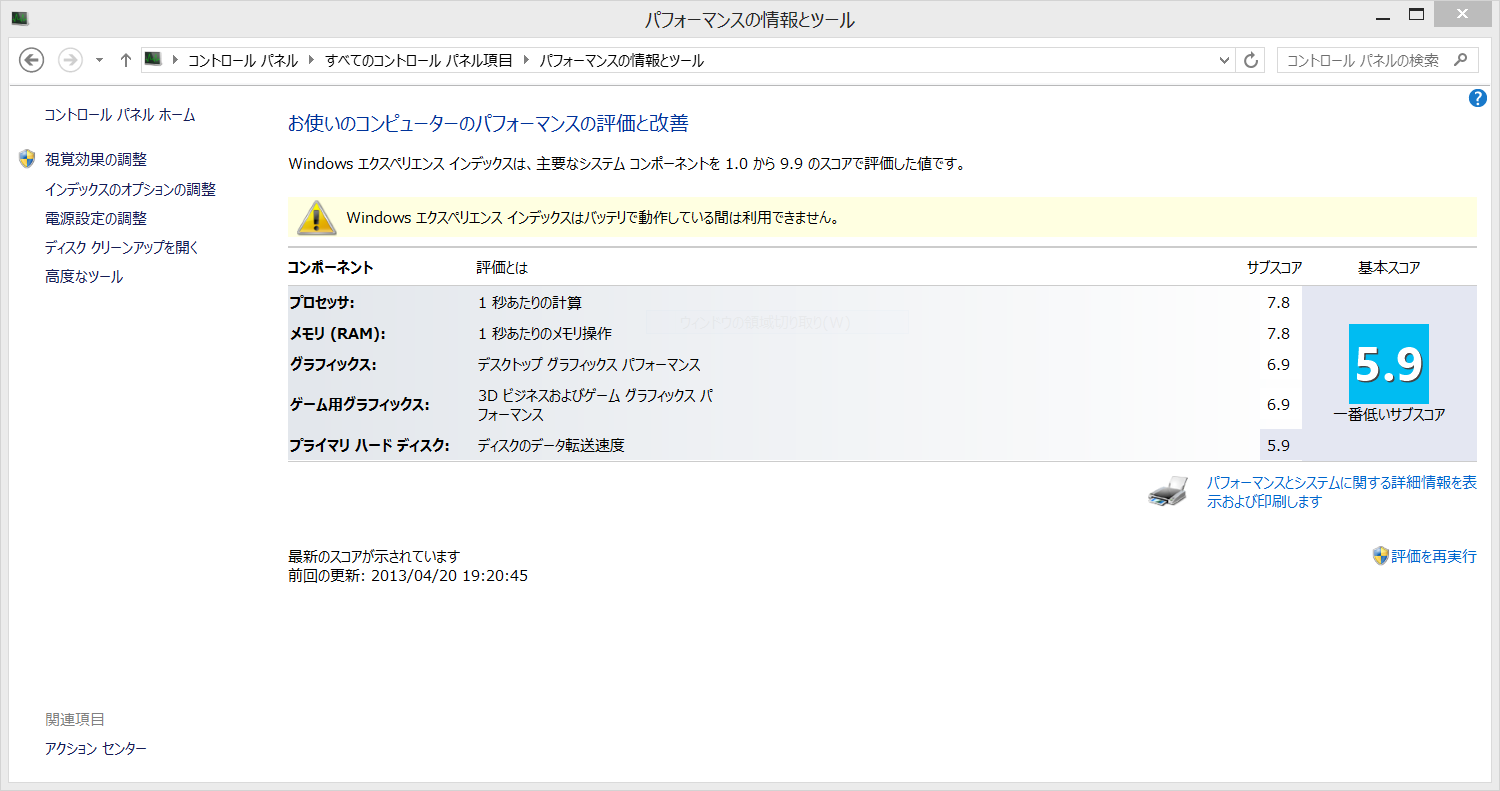
Task: Open 高度なツール link
Action: click(x=84, y=277)
